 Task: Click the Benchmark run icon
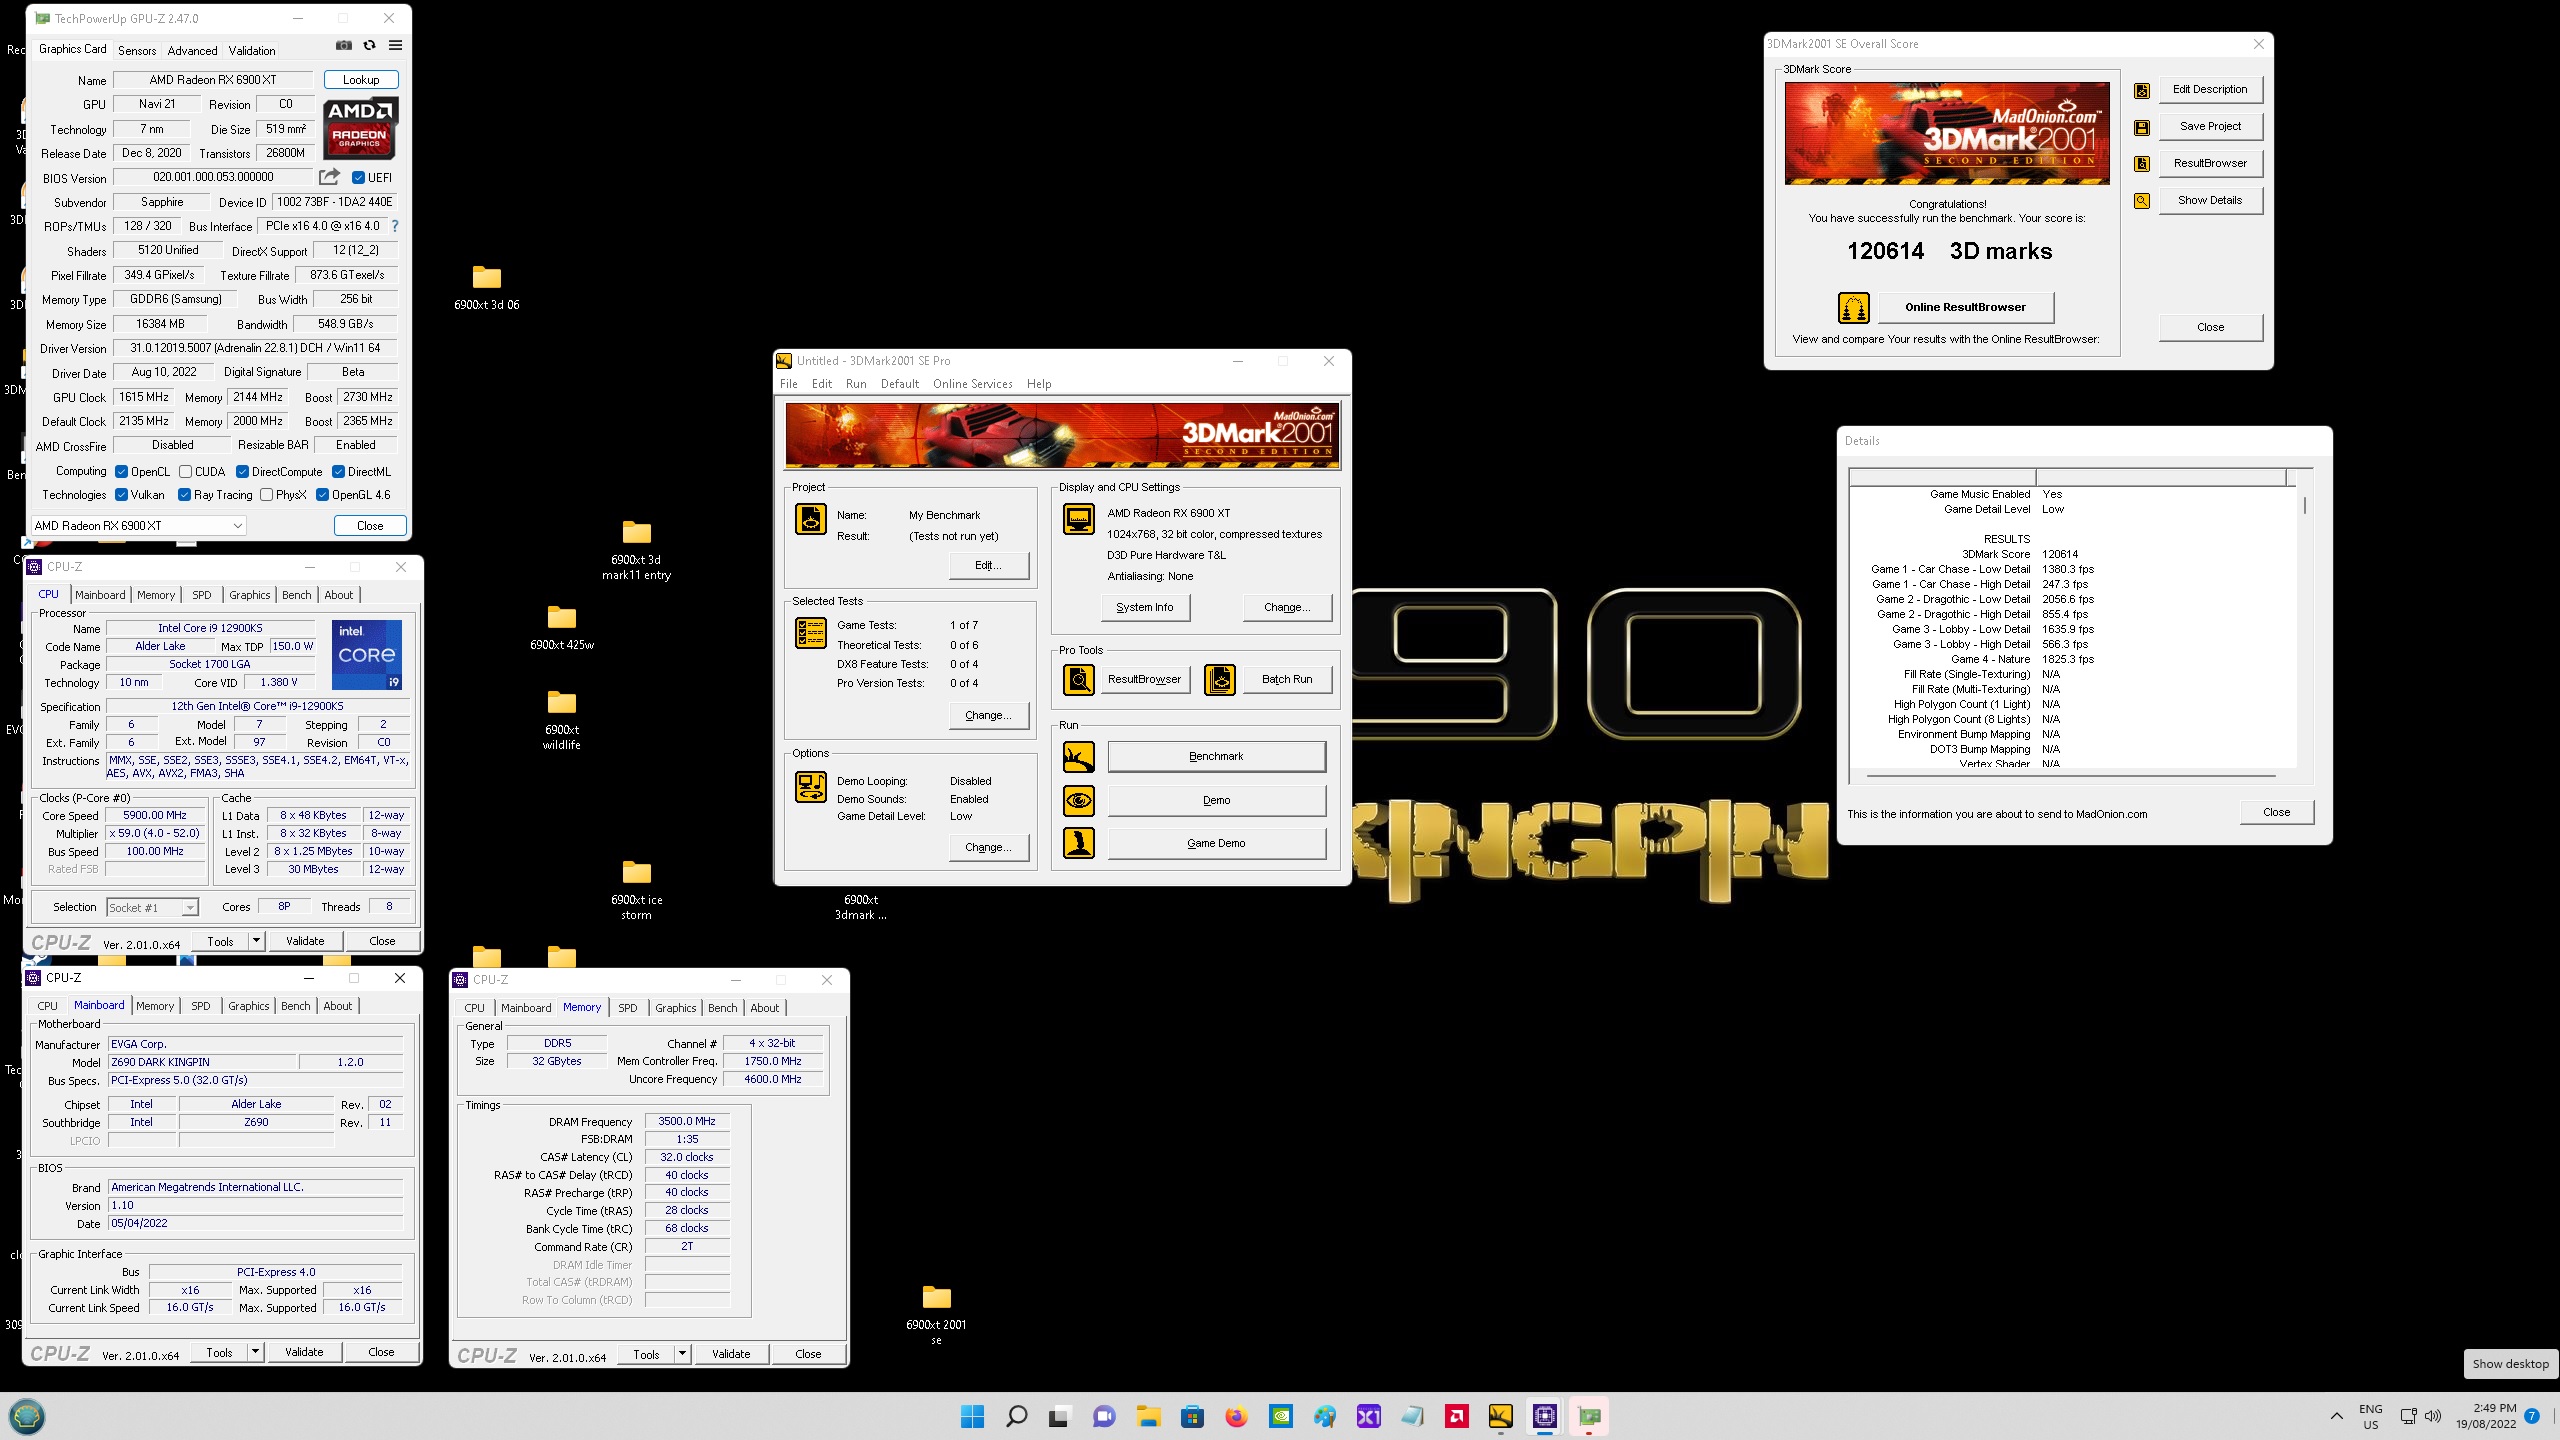click(x=1078, y=757)
